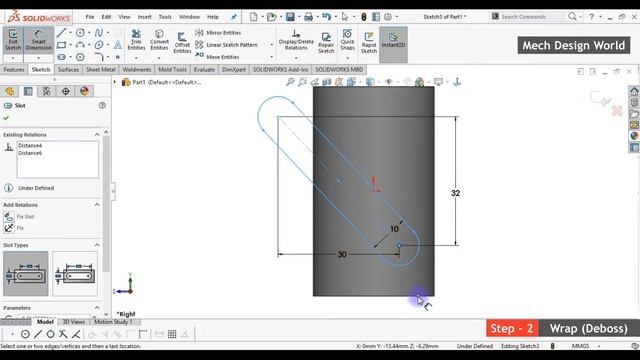Select the Centerpoint Straight Slot type
This screenshot has width=640, height=360.
[x=75, y=273]
